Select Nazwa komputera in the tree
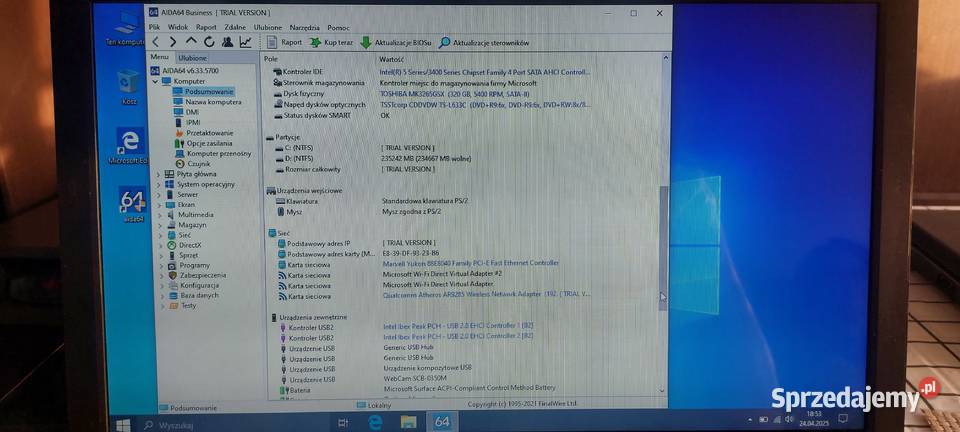This screenshot has width=960, height=432. point(212,102)
